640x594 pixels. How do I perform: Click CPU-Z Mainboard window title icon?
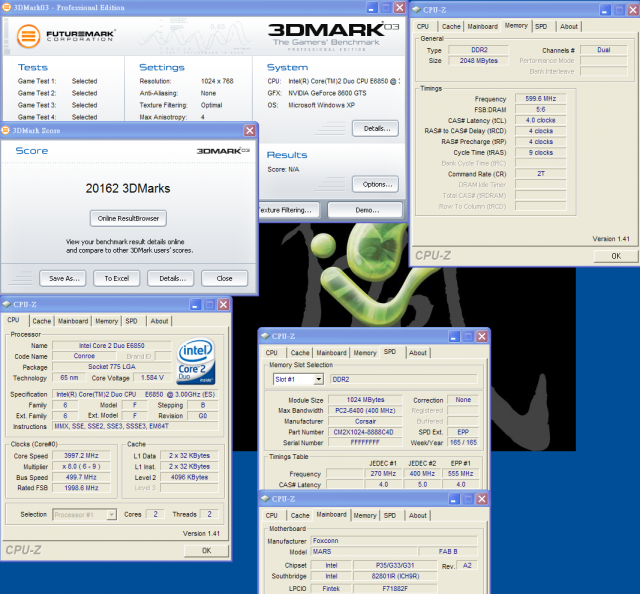click(265, 498)
